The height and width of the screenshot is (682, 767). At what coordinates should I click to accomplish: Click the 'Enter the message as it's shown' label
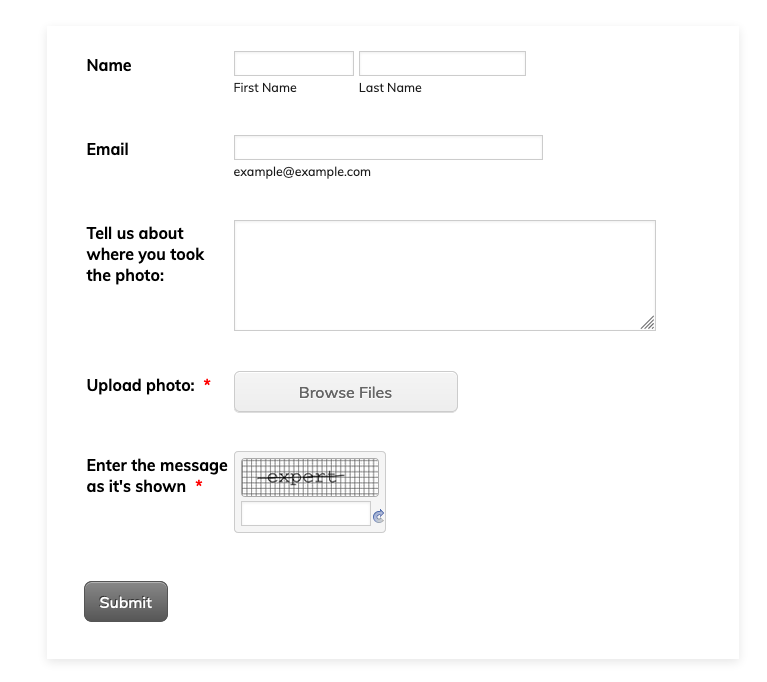pyautogui.click(x=156, y=475)
